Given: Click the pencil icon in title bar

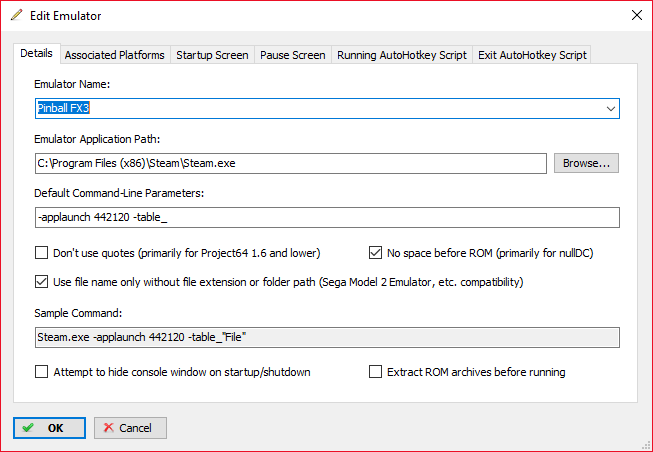Looking at the screenshot, I should [x=17, y=15].
